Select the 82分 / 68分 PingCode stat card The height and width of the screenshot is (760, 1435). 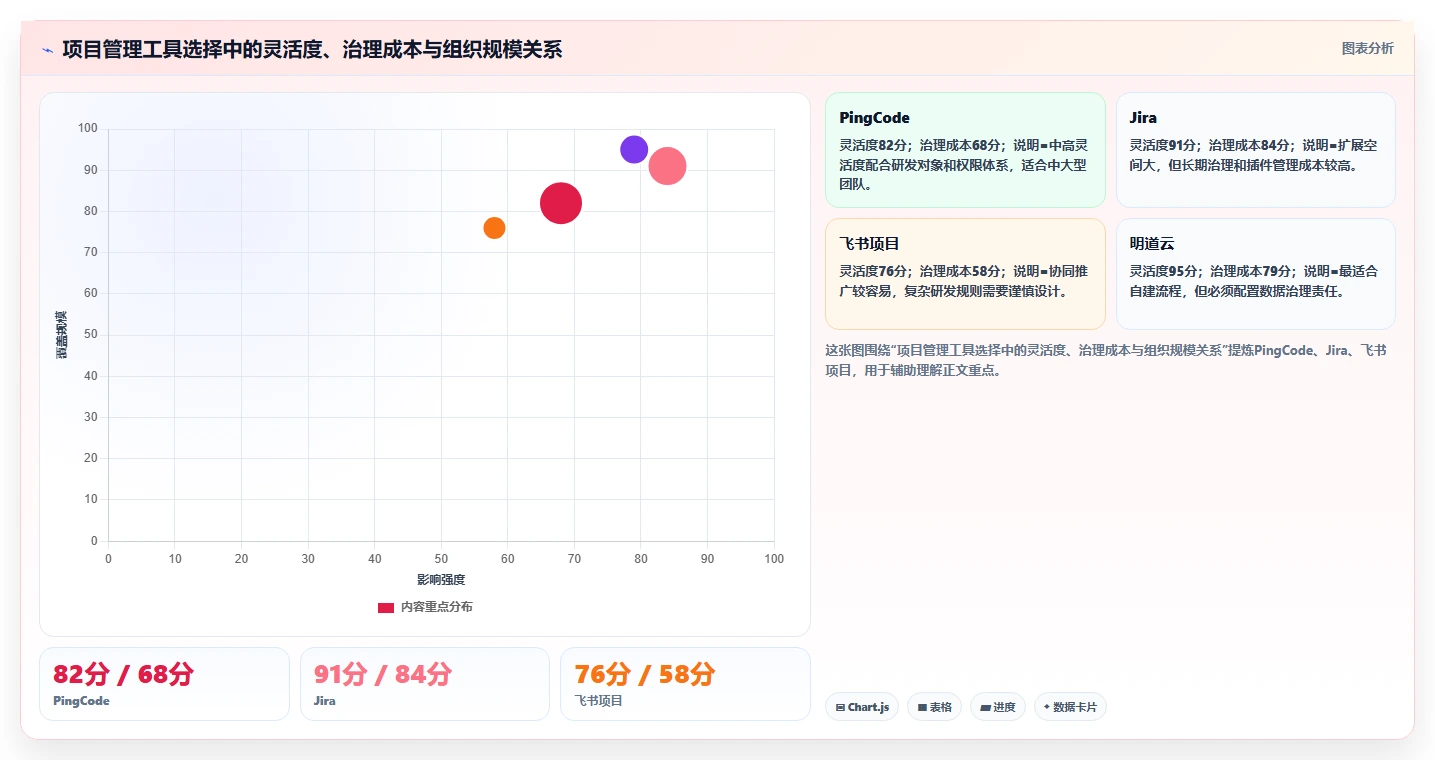[164, 684]
